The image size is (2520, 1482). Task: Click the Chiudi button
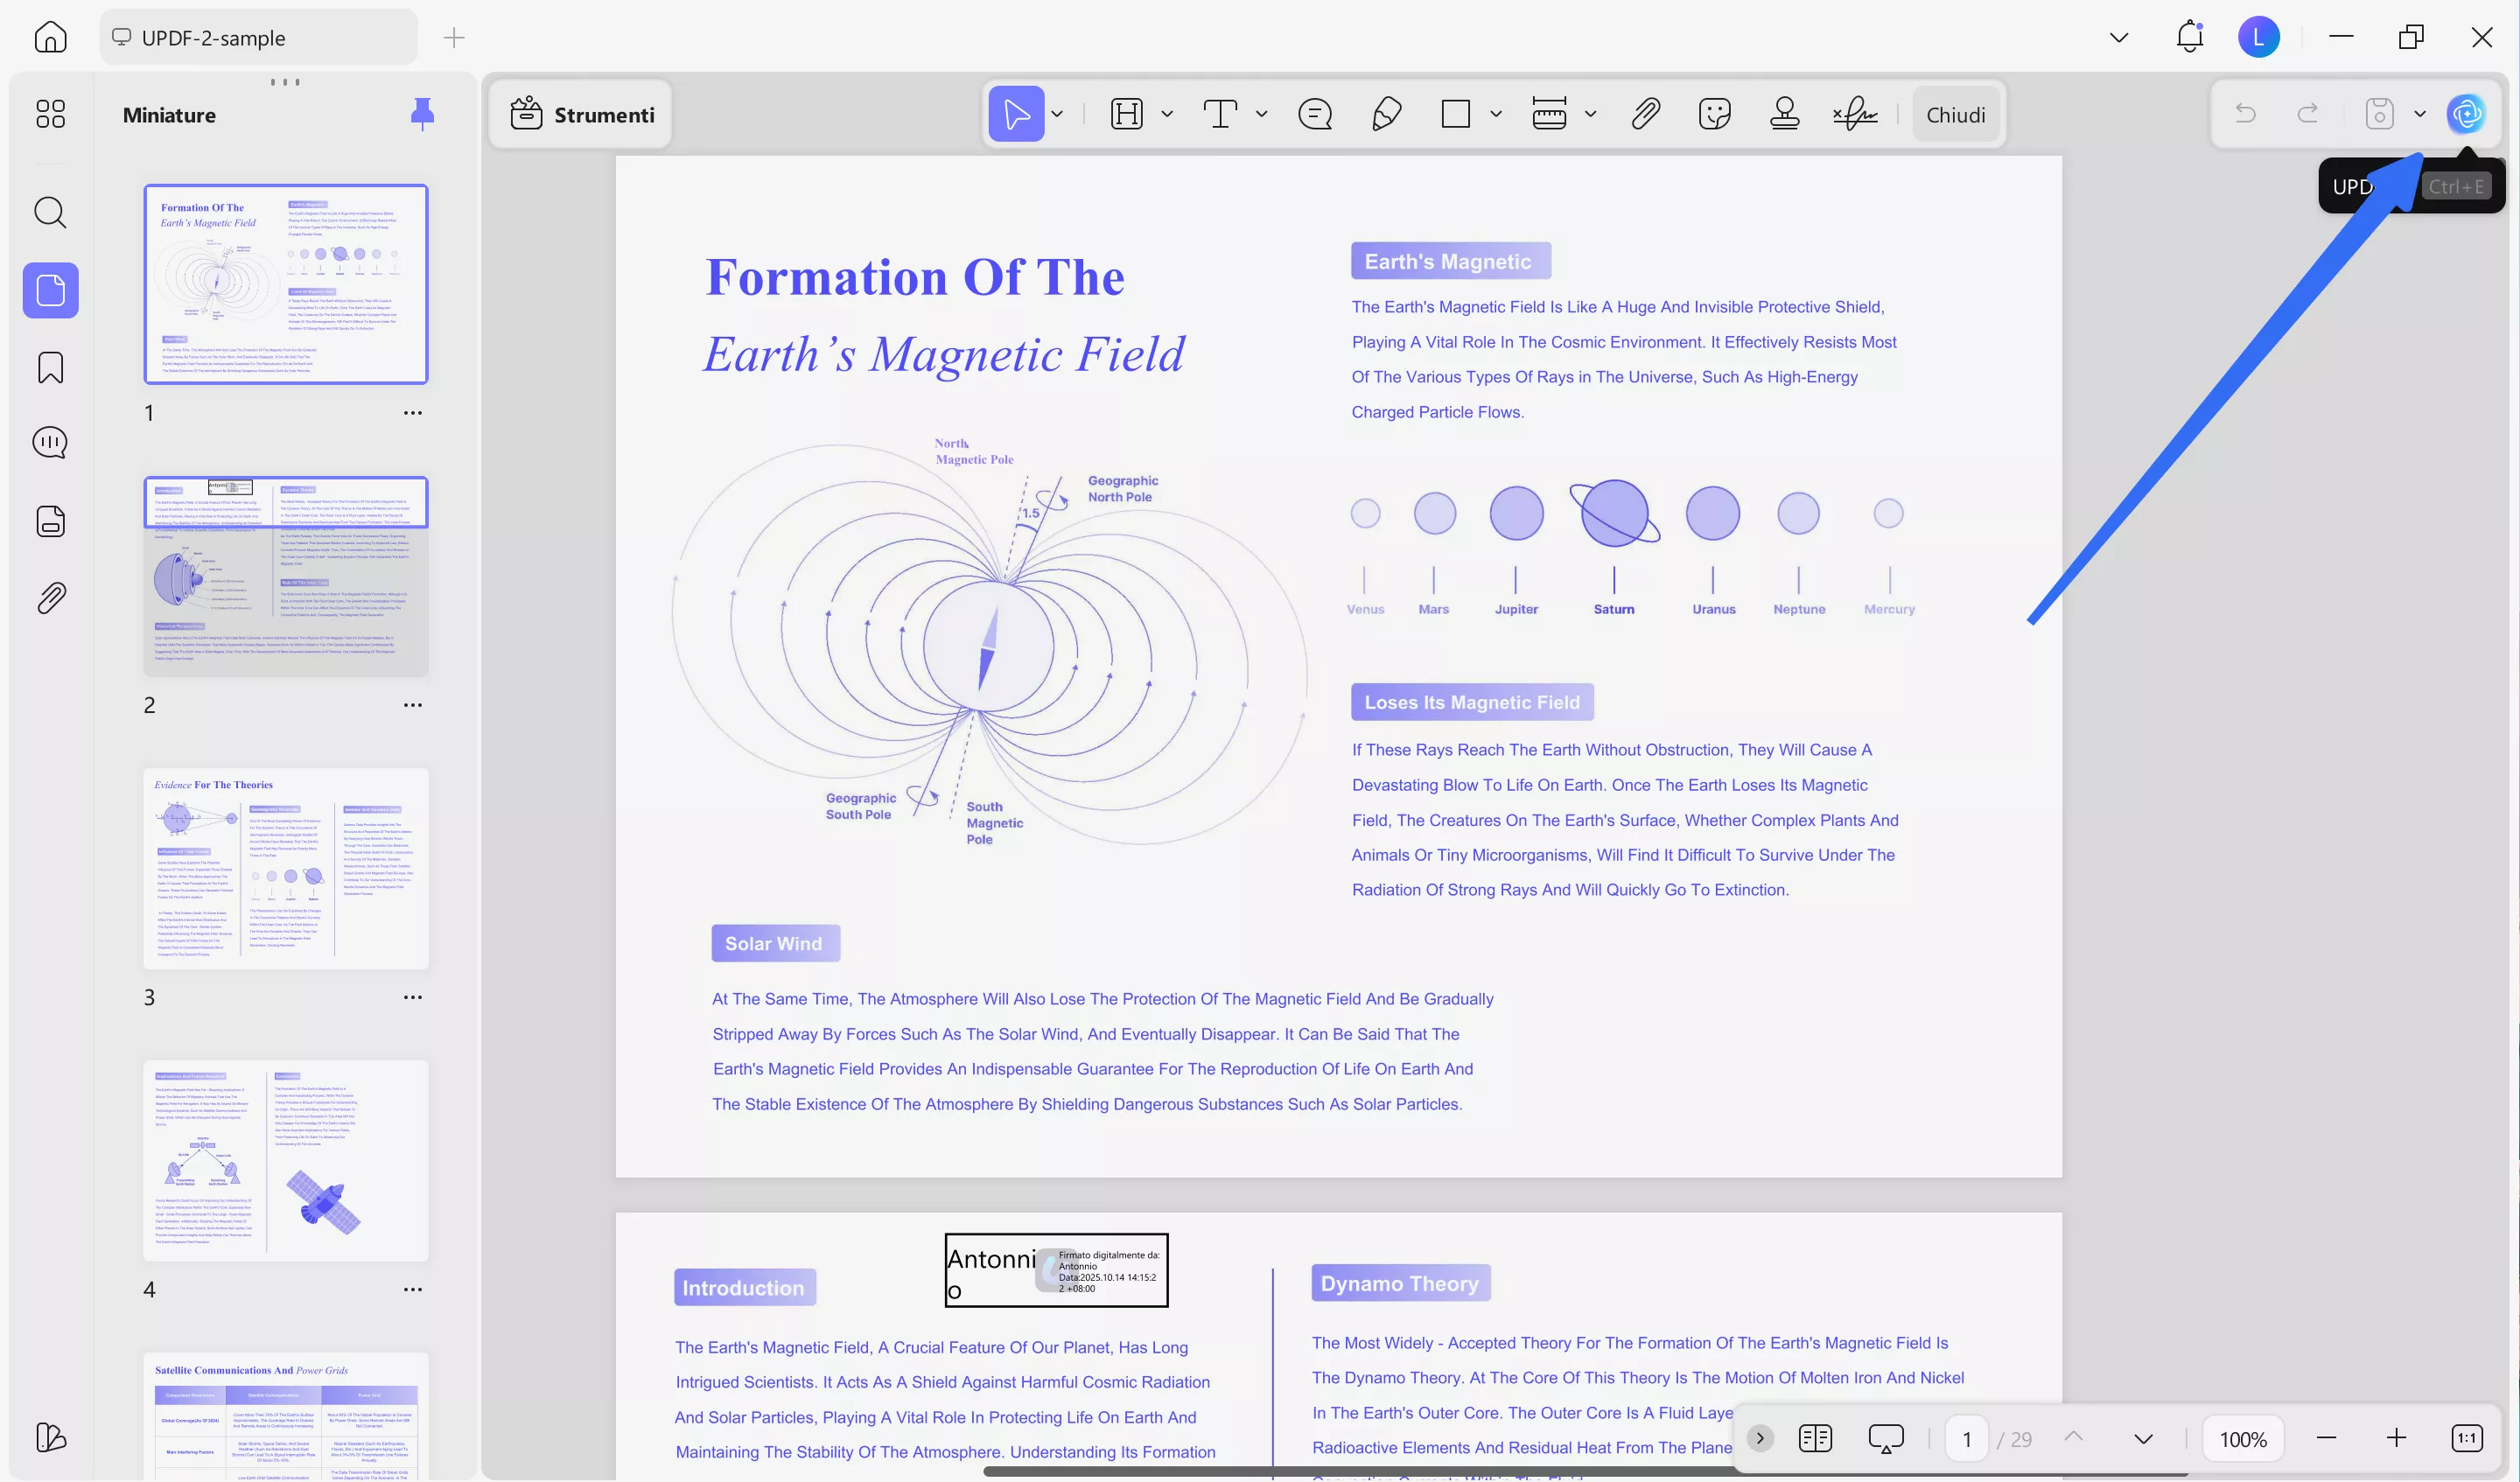click(1955, 114)
